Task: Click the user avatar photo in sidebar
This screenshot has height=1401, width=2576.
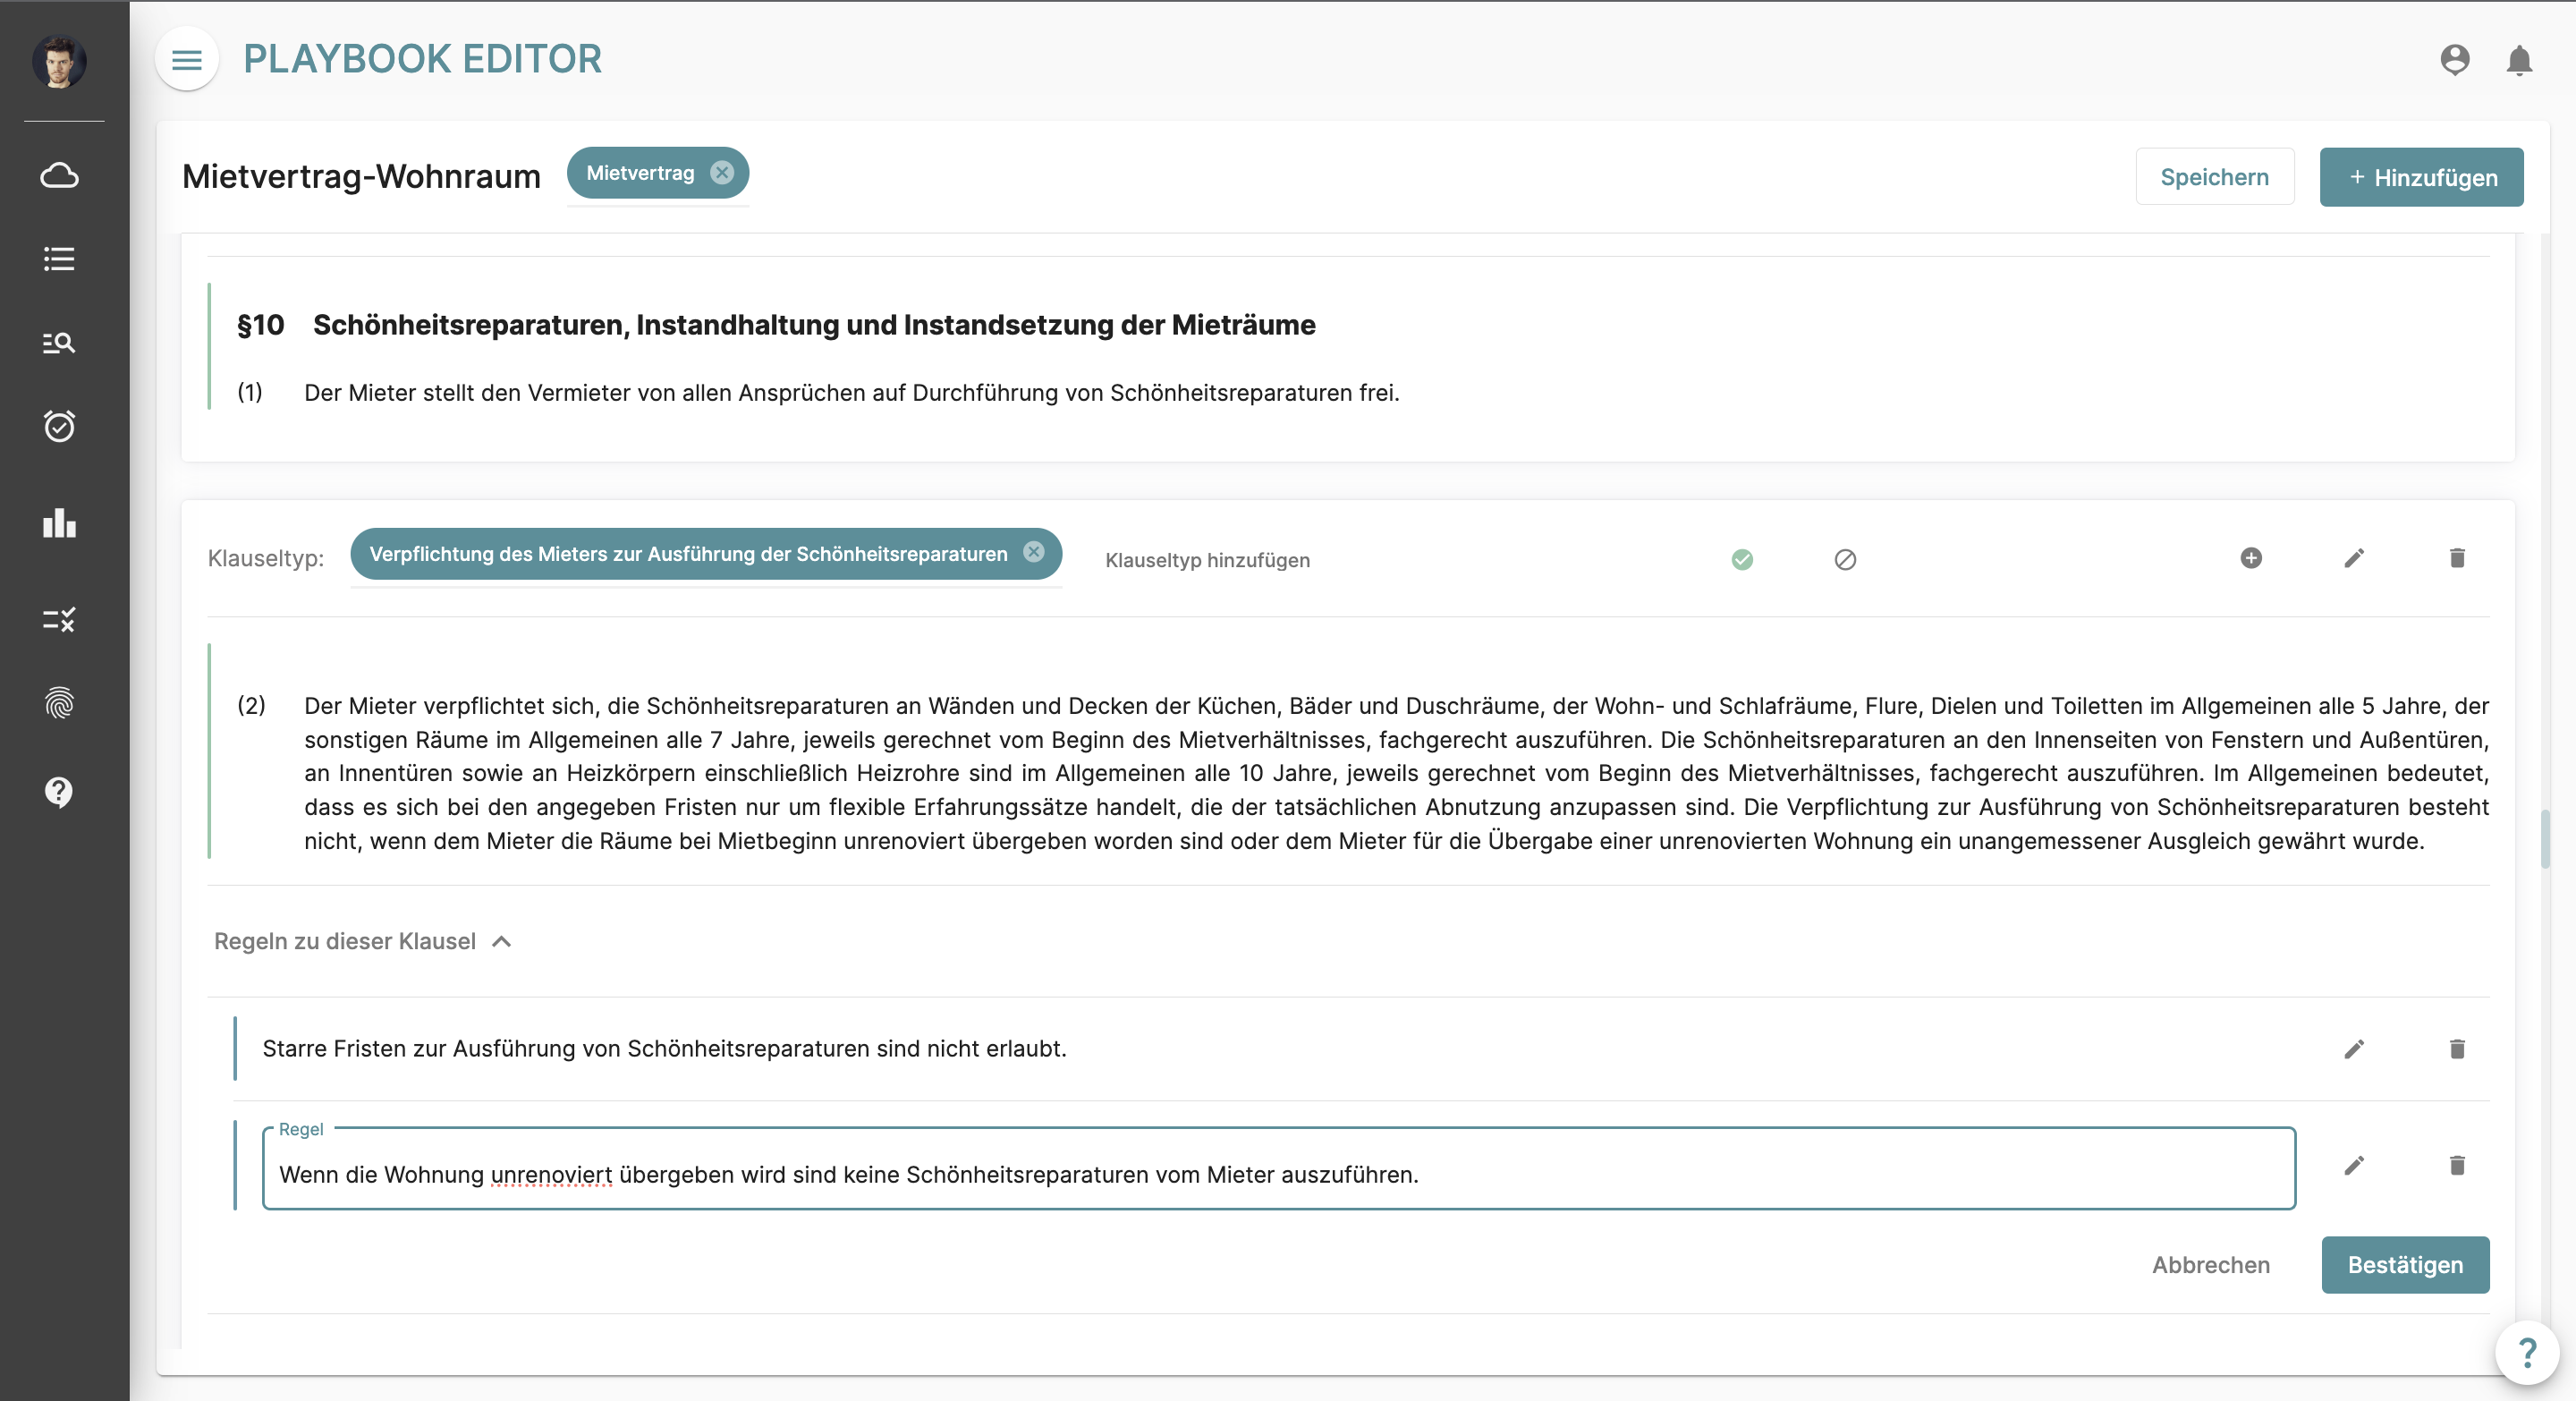Action: [59, 62]
